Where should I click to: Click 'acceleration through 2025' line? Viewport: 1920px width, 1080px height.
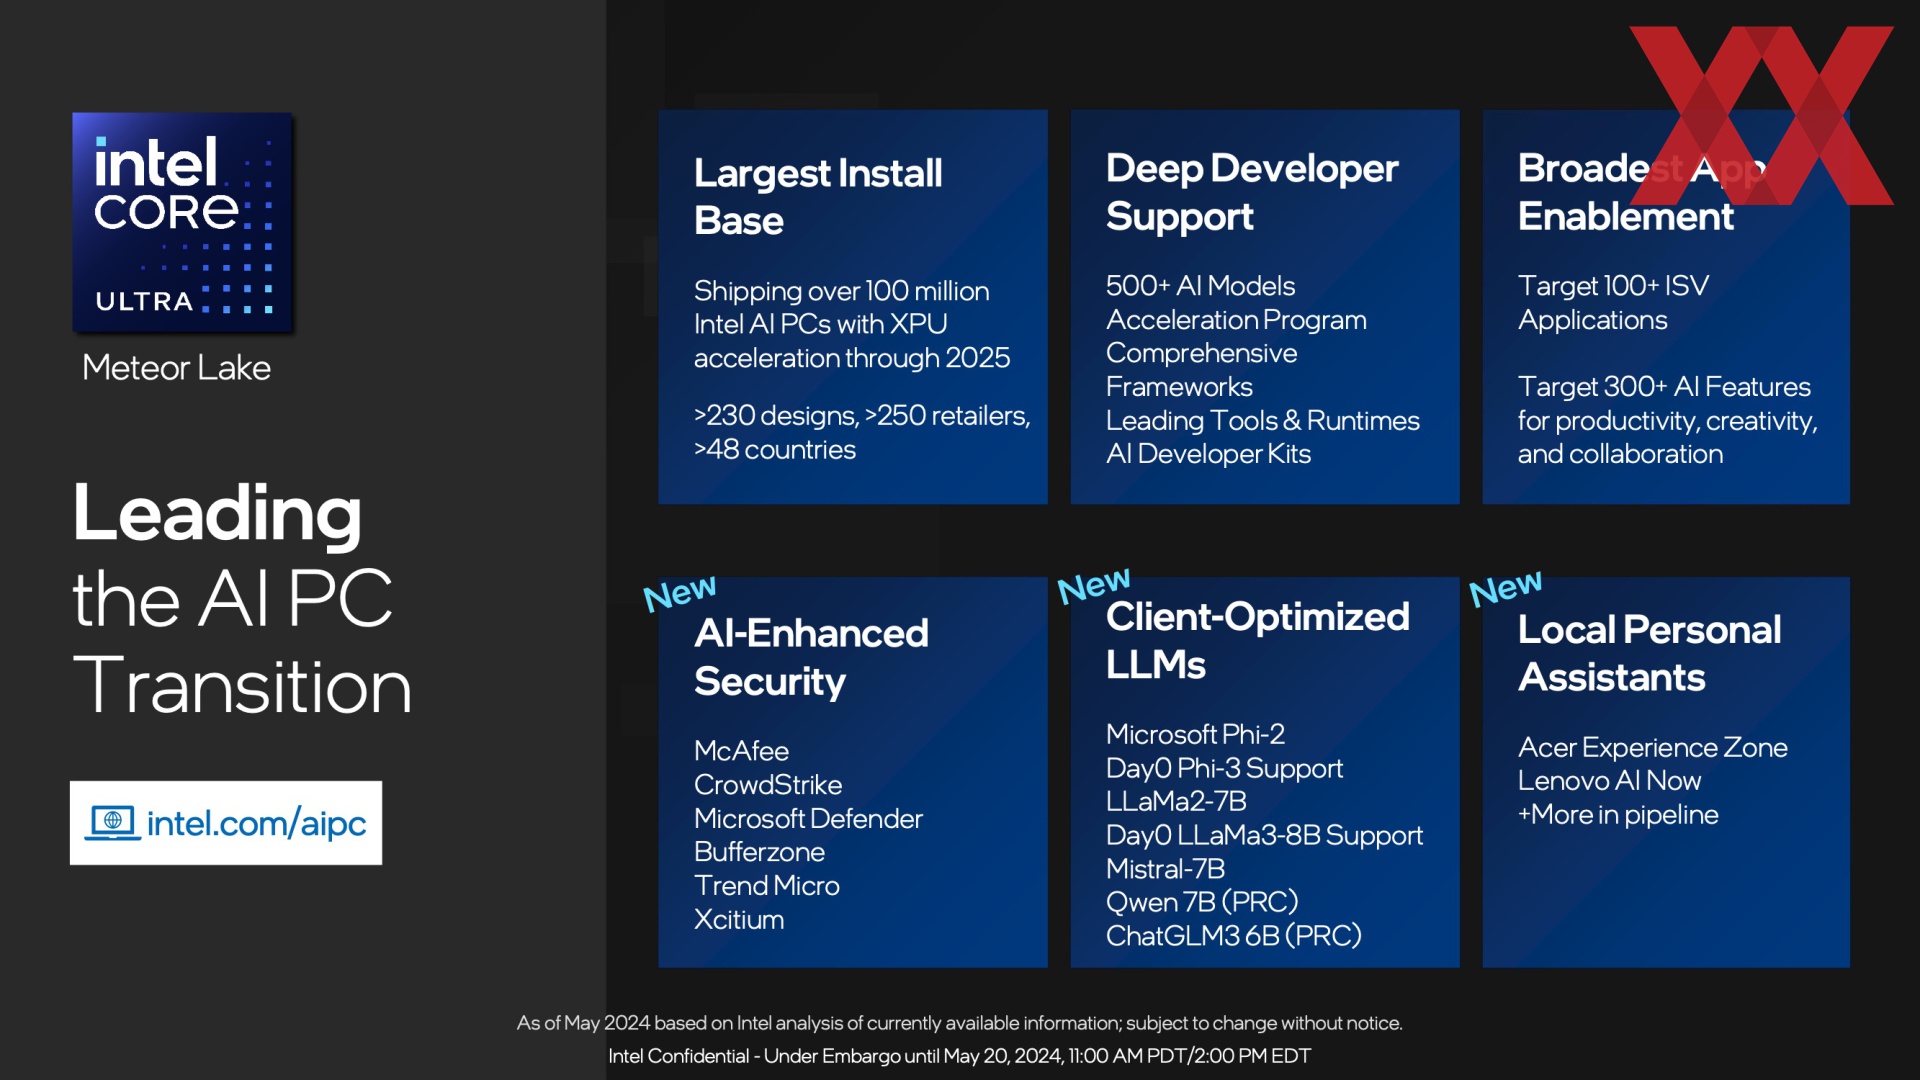pos(852,358)
